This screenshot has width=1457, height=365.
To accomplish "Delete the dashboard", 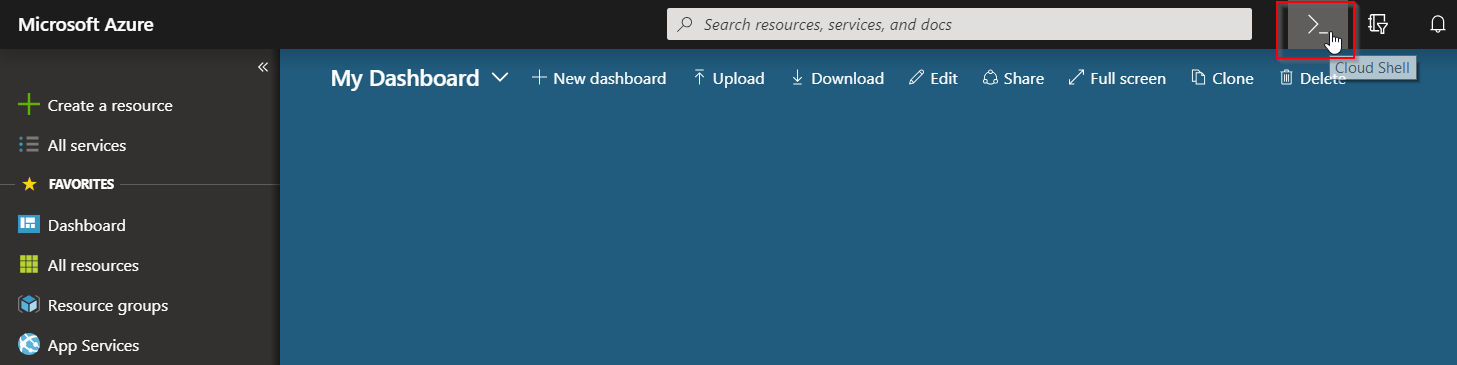I will 1312,78.
